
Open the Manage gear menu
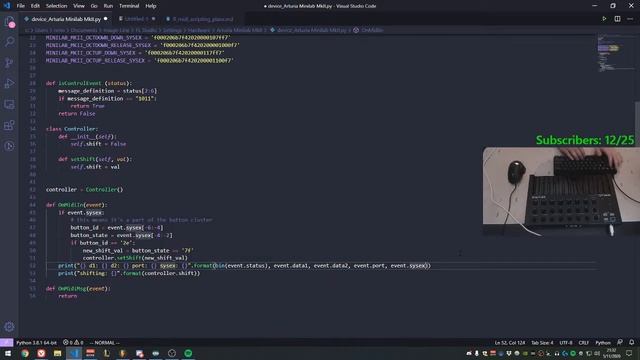pyautogui.click(x=9, y=327)
